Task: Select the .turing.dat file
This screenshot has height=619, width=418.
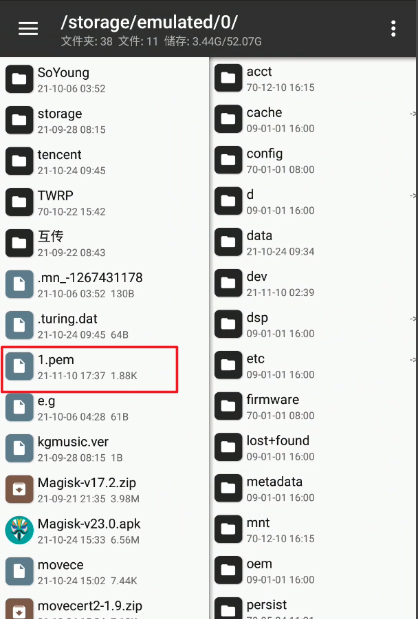Action: point(105,325)
